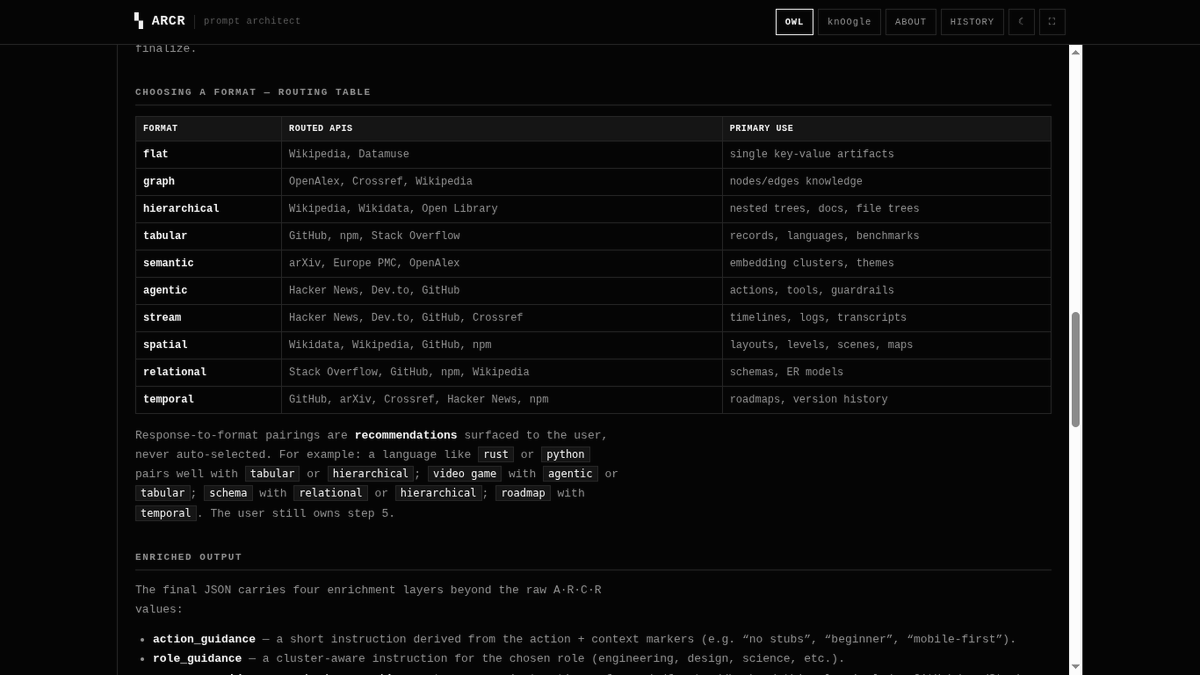Screen dimensions: 1200x675
Task: Click the ARCR logo icon
Action: pyautogui.click(x=139, y=21)
